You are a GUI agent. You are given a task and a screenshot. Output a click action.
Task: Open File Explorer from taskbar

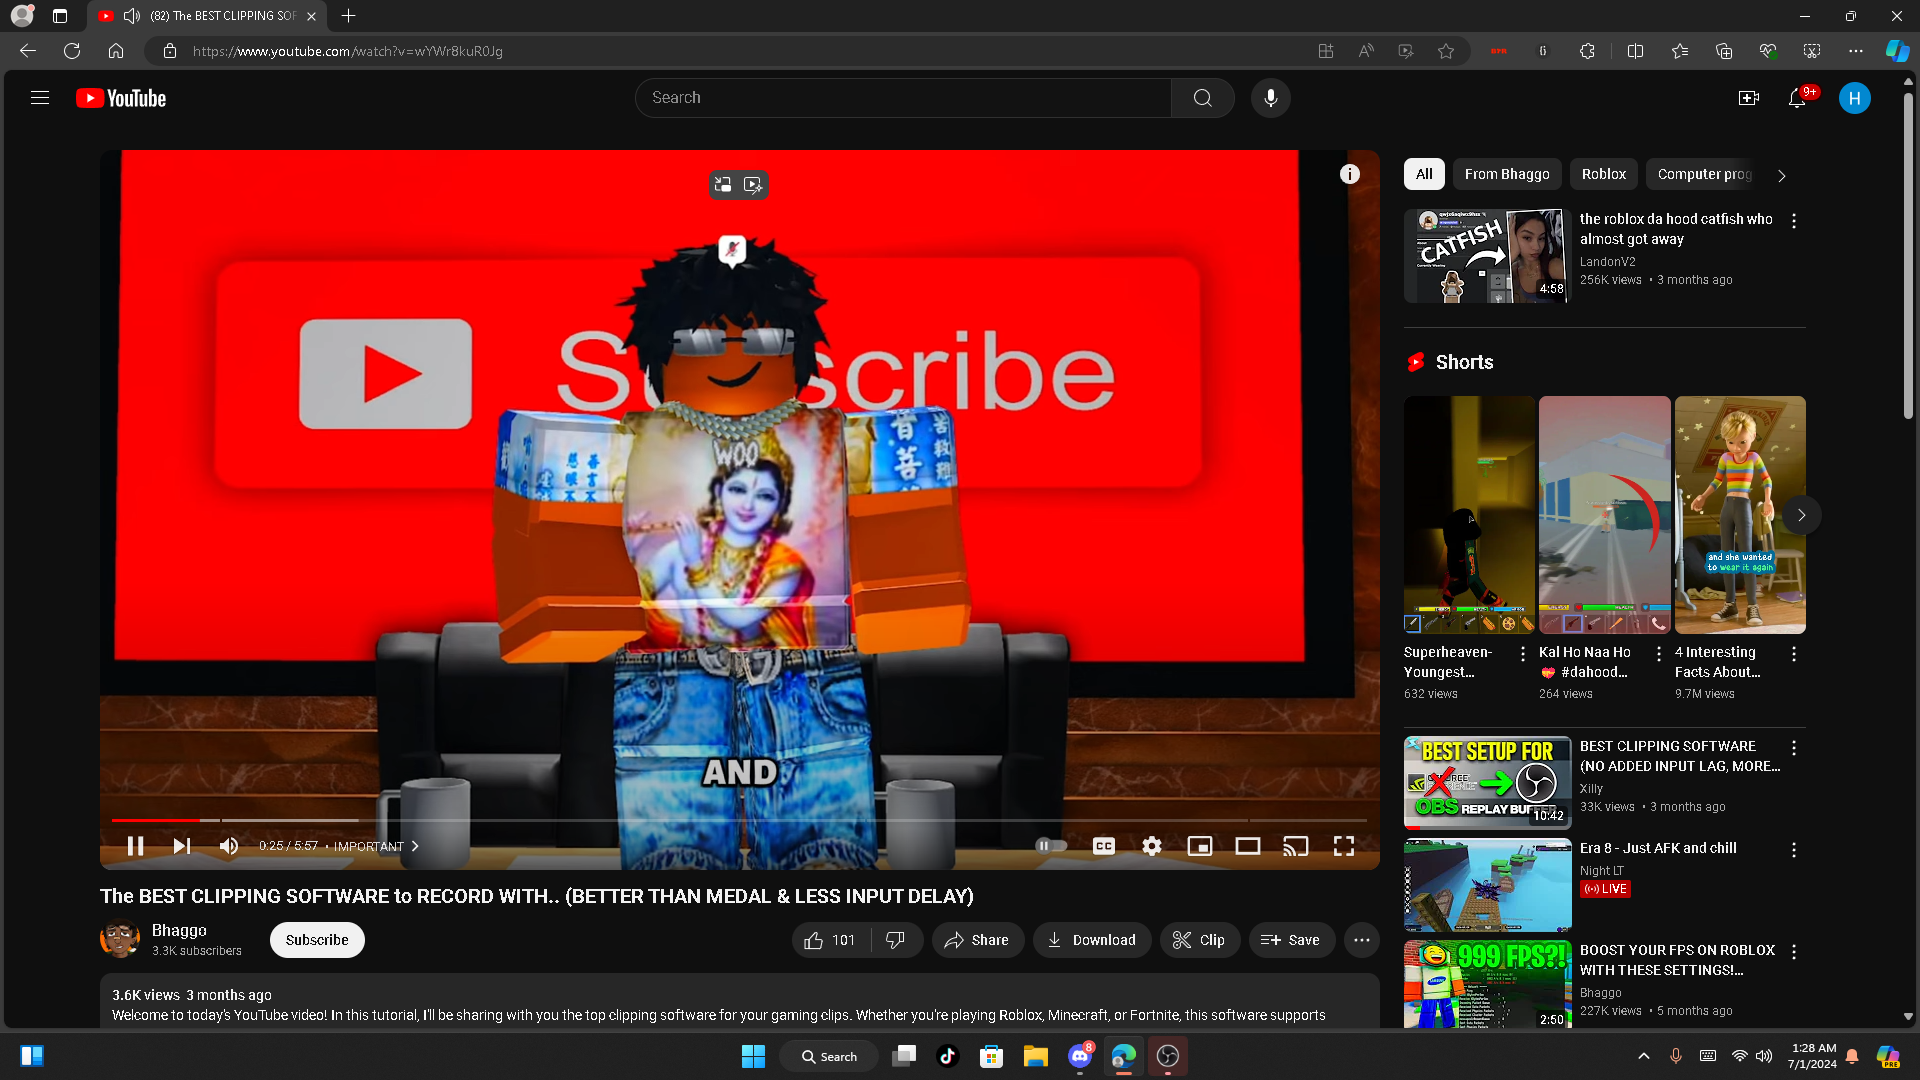pyautogui.click(x=1035, y=1056)
